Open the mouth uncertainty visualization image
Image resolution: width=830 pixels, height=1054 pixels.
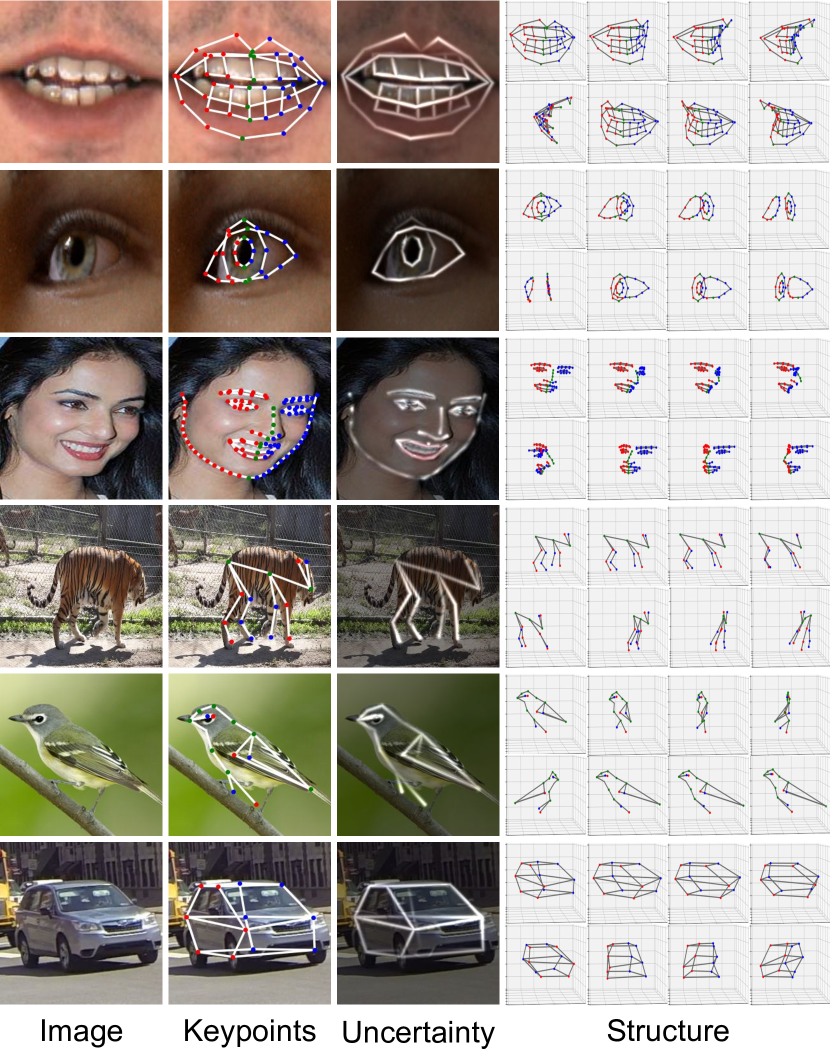418,81
